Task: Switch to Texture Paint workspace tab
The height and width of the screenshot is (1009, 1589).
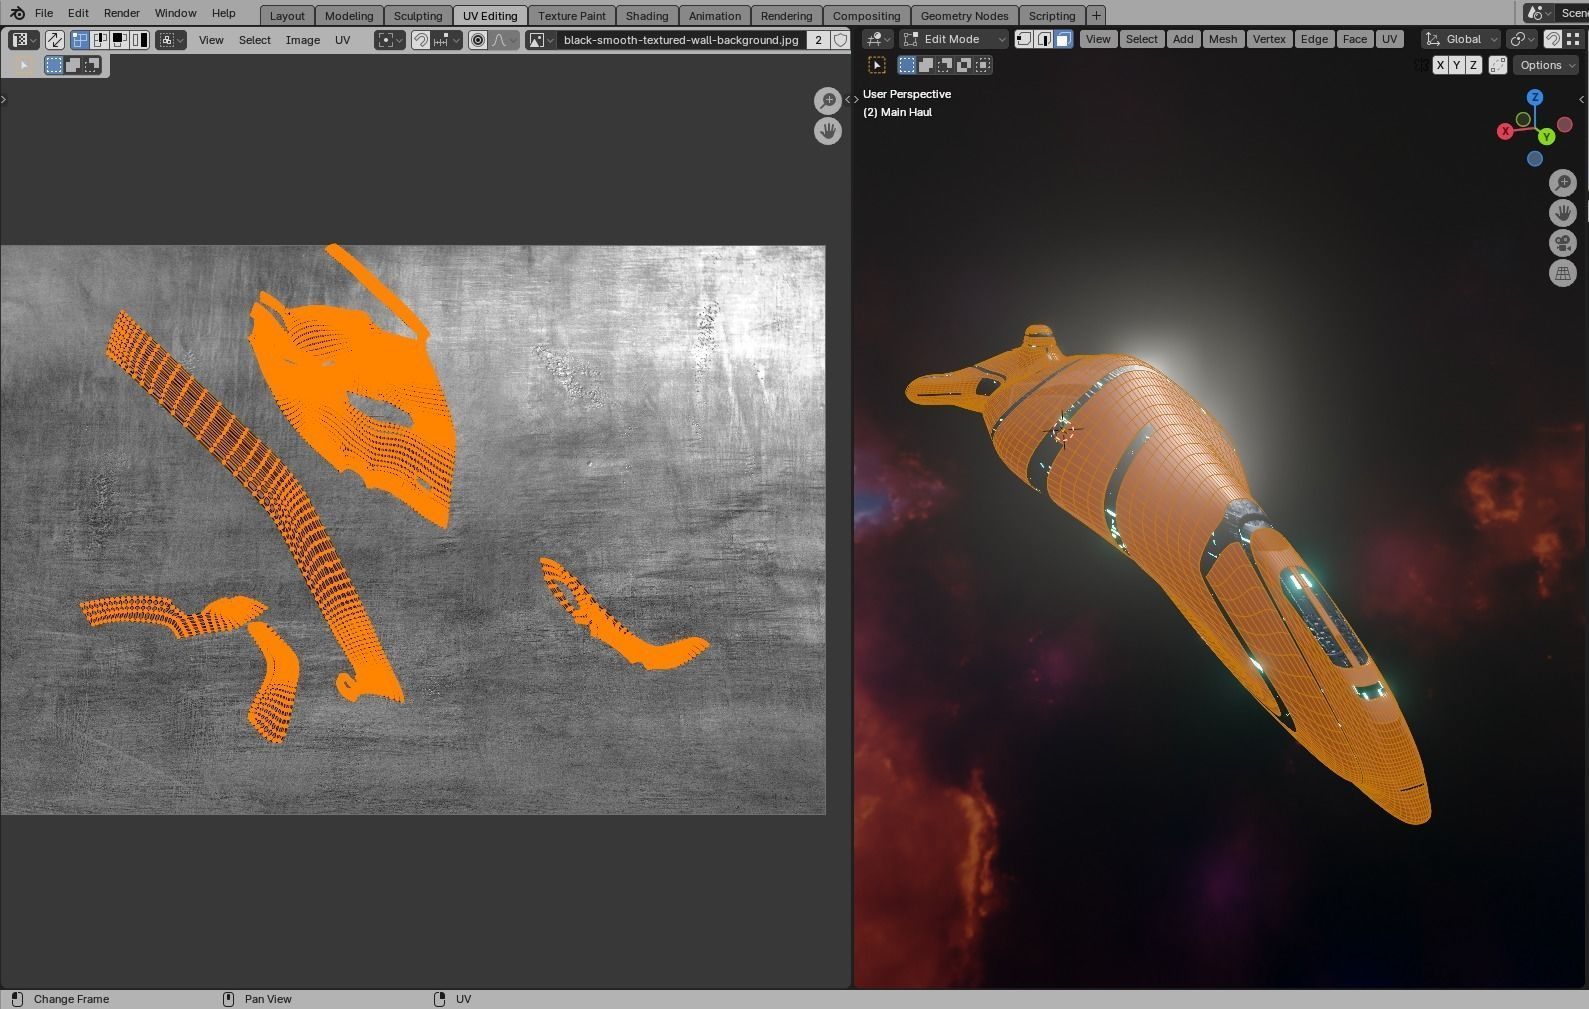Action: [x=572, y=15]
